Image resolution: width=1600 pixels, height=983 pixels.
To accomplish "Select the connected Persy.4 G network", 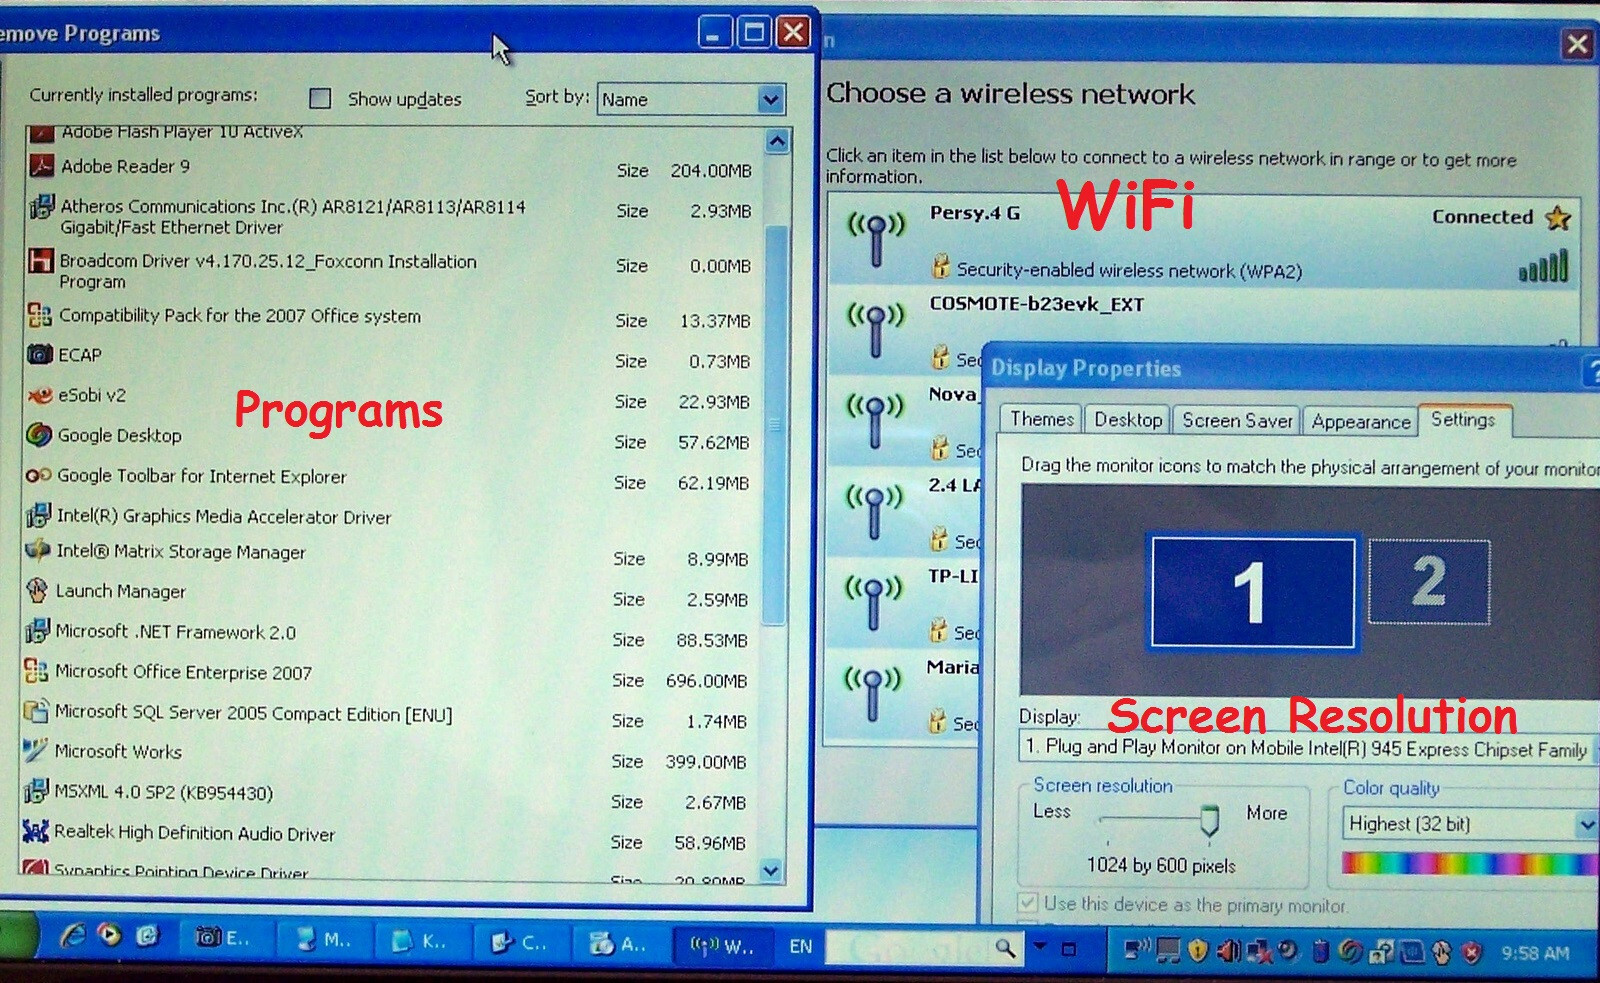I will click(x=1204, y=241).
